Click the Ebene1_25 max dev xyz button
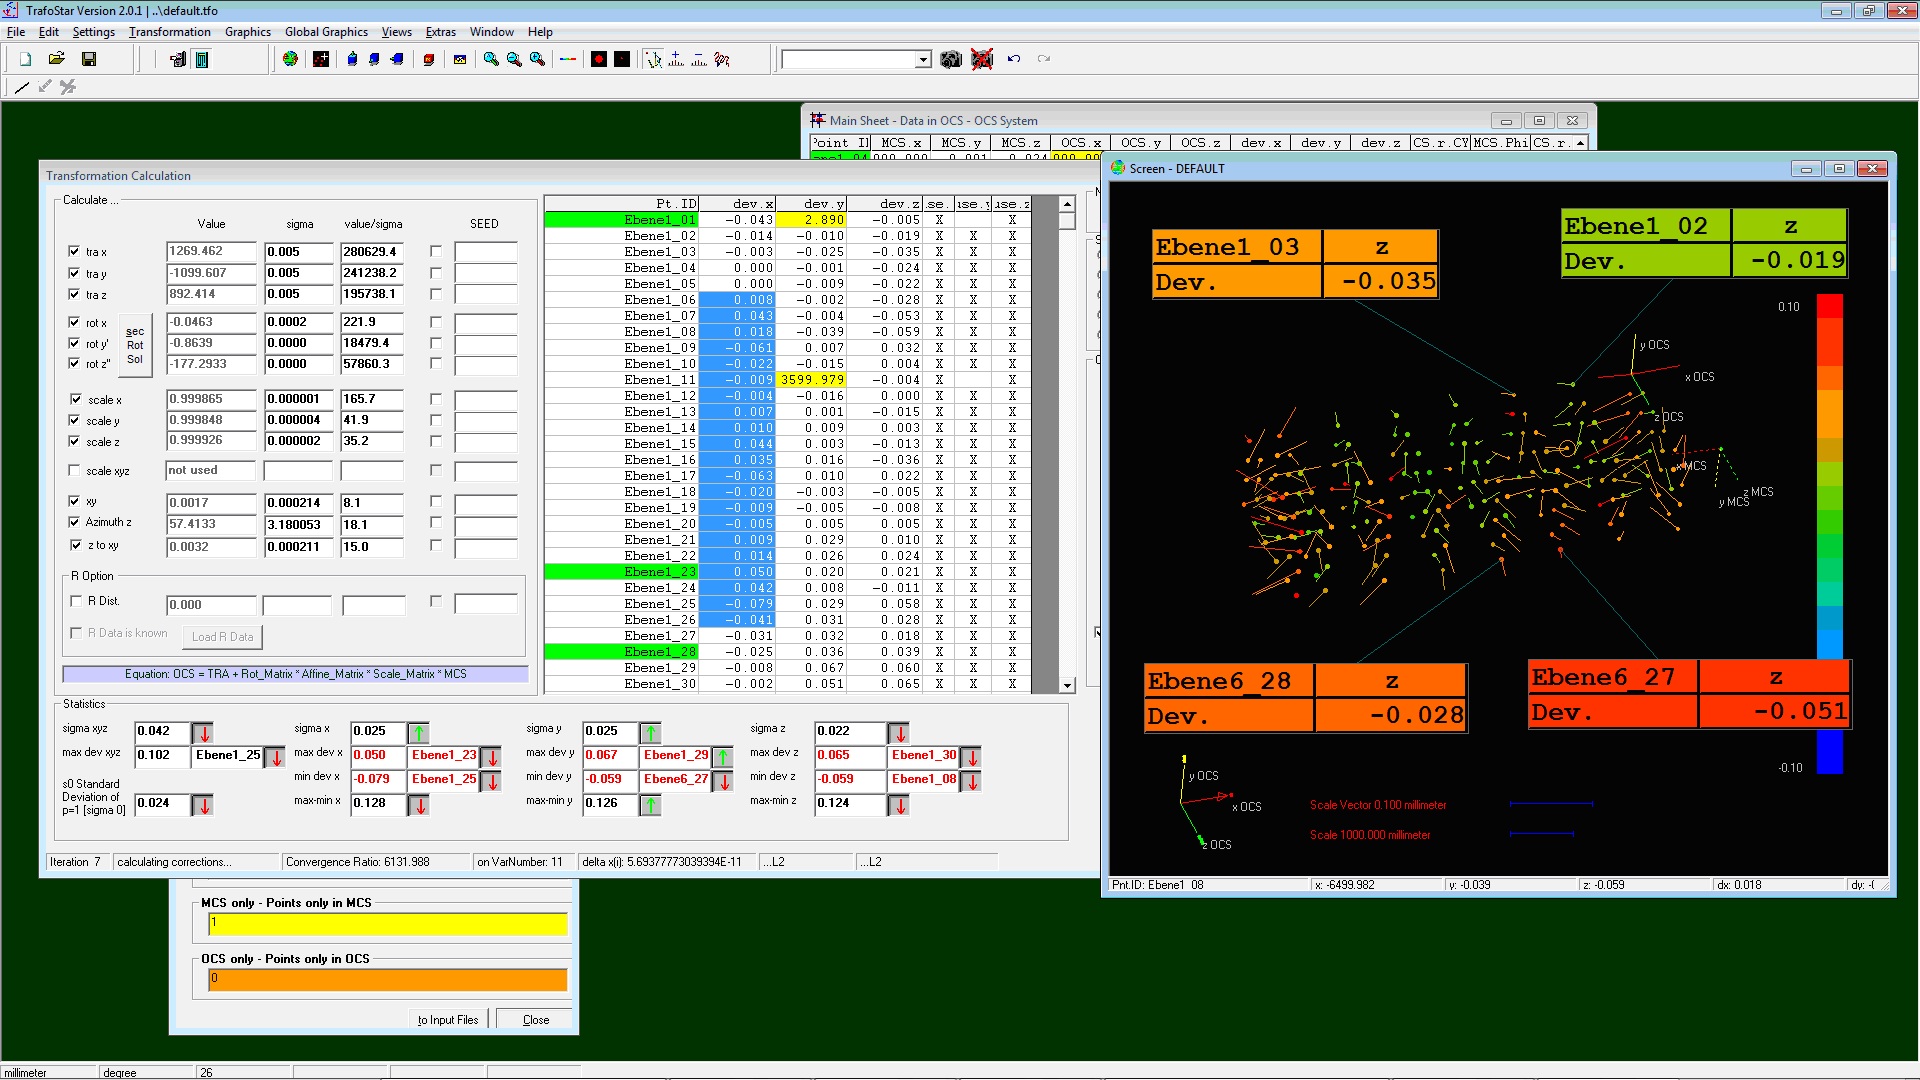Image resolution: width=1920 pixels, height=1080 pixels. coord(228,756)
